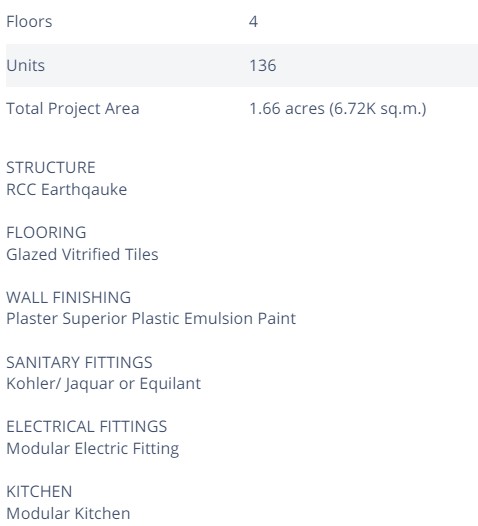Select Modular Electric Fitting text
478x526 pixels.
(x=93, y=449)
